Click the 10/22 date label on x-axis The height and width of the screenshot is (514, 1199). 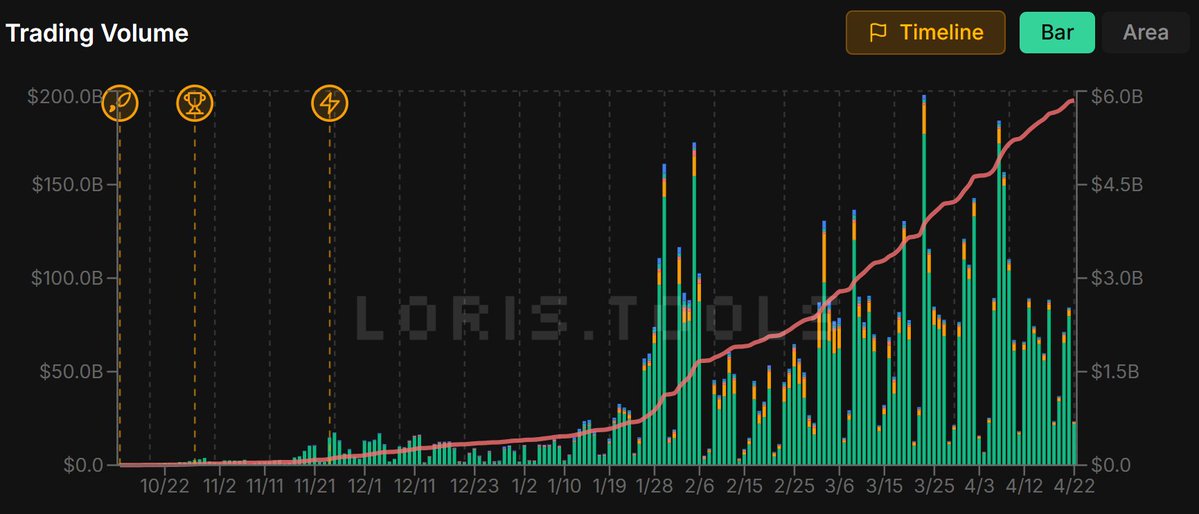point(164,486)
